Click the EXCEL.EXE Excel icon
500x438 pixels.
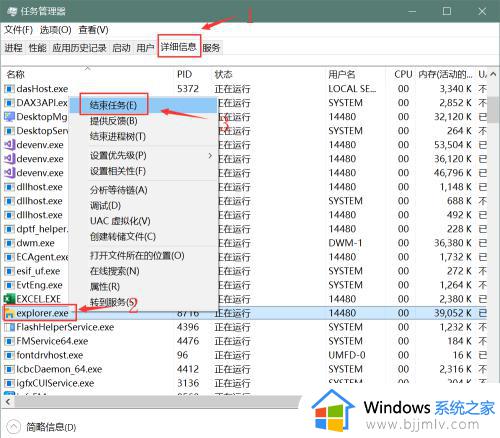[x=9, y=299]
